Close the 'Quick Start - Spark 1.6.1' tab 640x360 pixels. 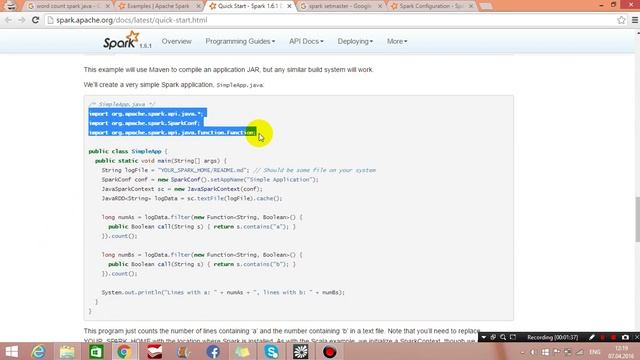coord(289,6)
